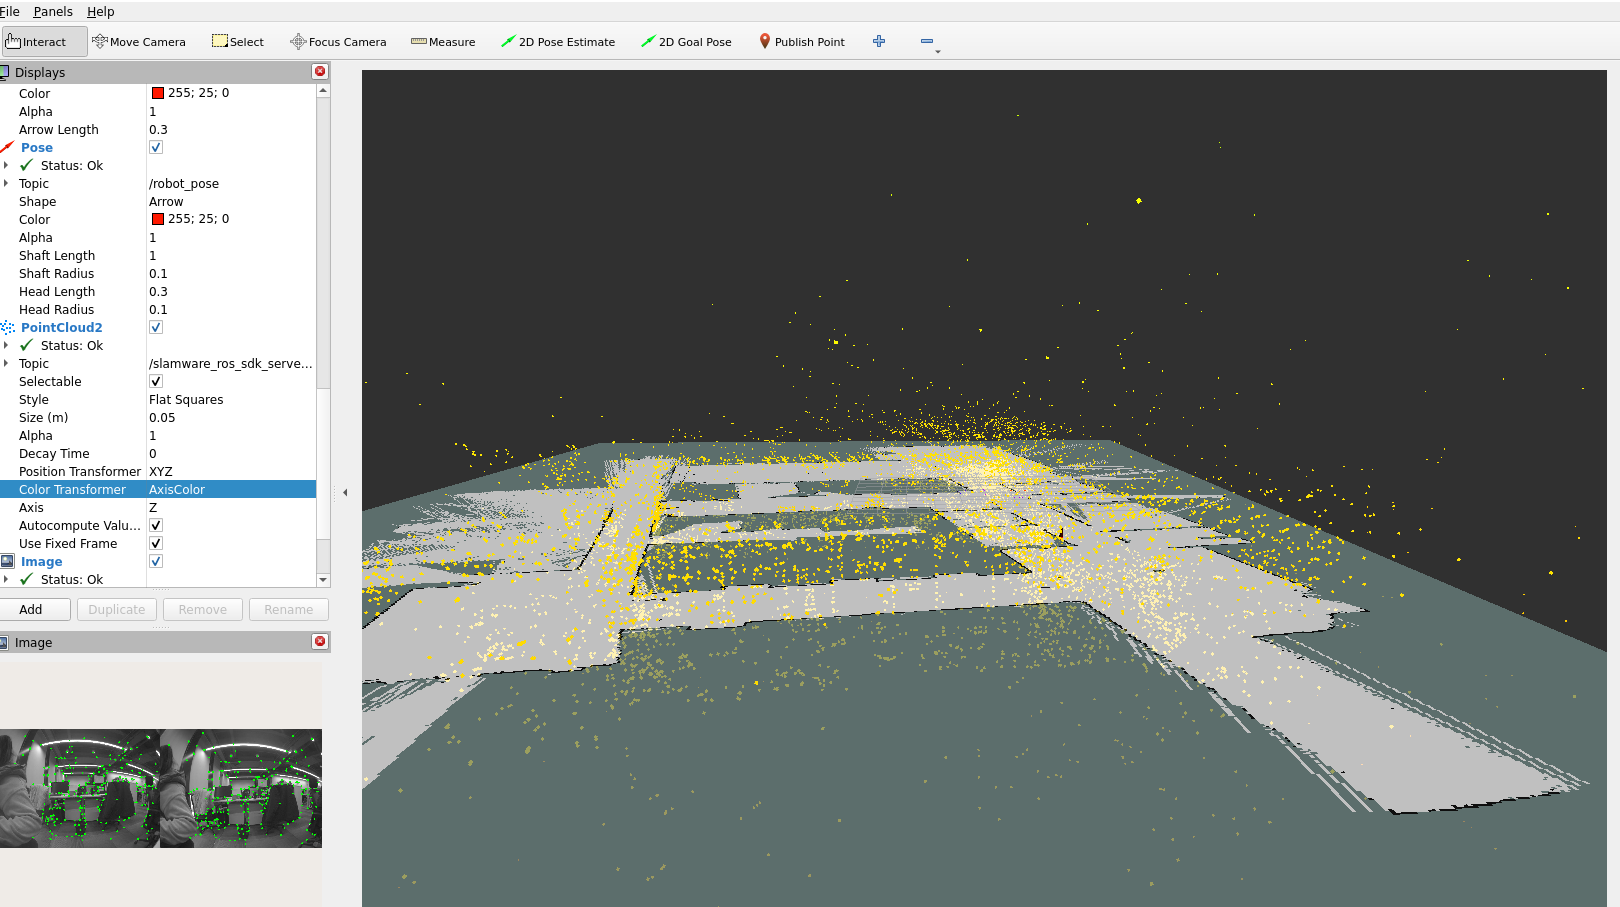The image size is (1620, 907).
Task: Disable the PointCloud2 Selectable option
Action: pos(155,381)
